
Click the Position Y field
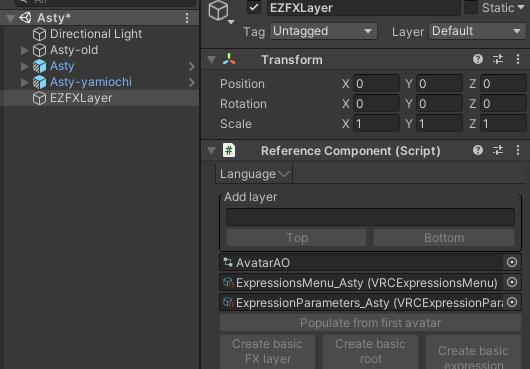tap(439, 83)
